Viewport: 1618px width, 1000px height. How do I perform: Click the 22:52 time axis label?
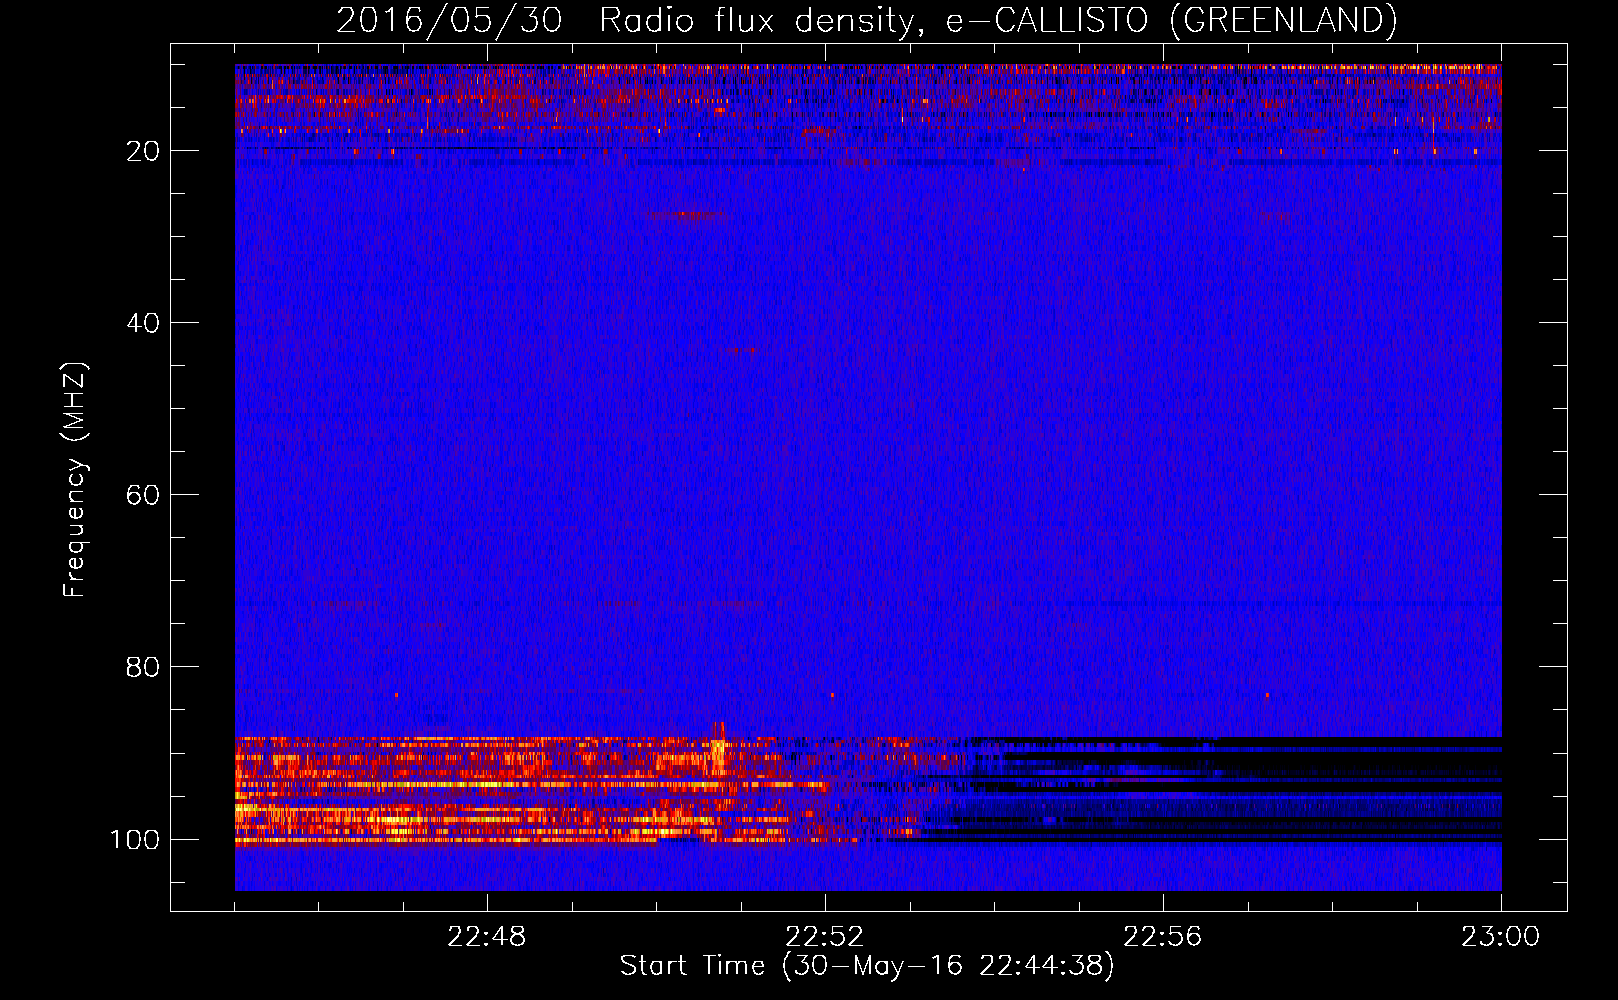[x=825, y=937]
